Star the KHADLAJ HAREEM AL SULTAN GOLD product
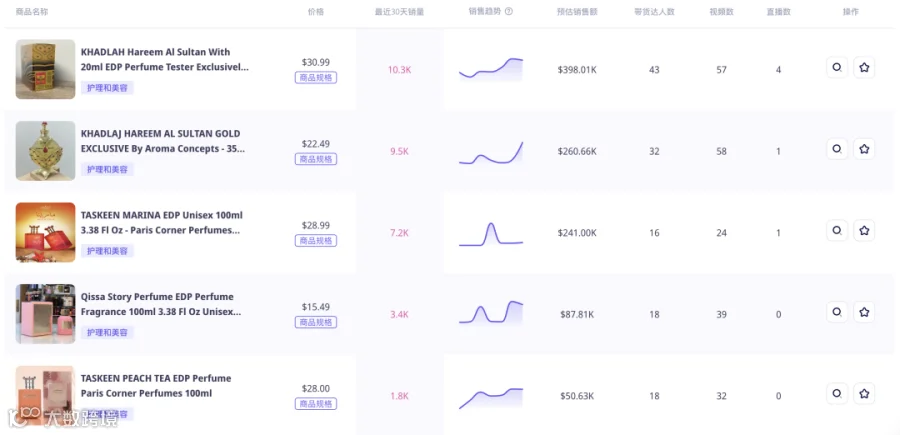The image size is (900, 435). [x=864, y=149]
